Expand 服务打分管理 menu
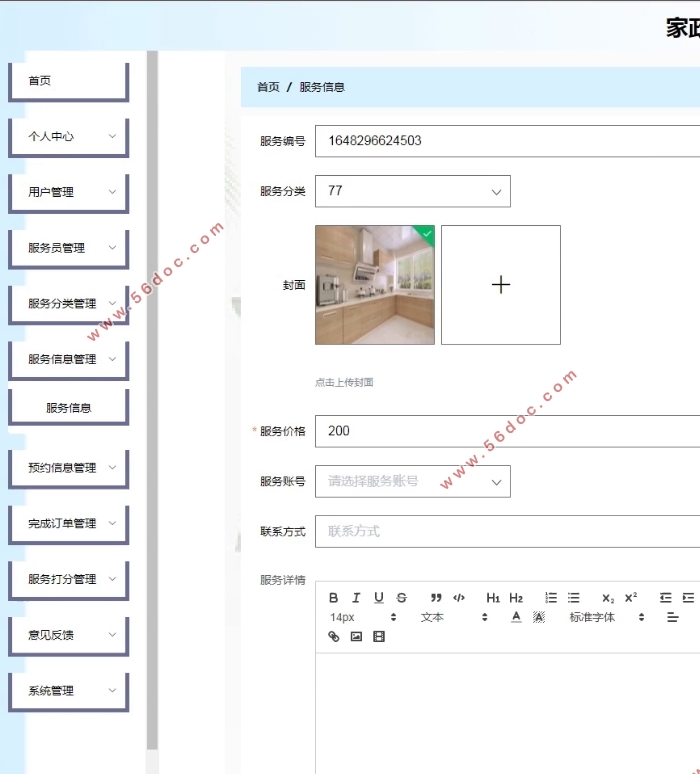This screenshot has height=774, width=700. 69,580
